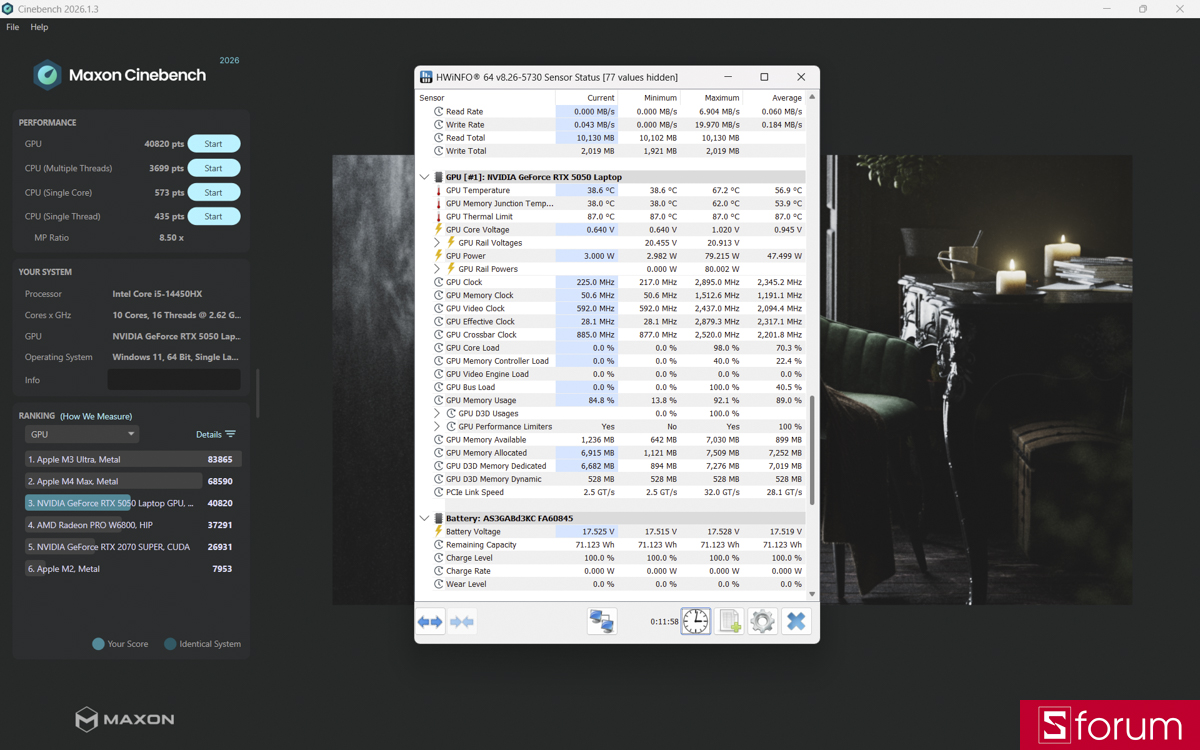Expand GPU Rail Powers
This screenshot has height=750, width=1200.
tap(437, 269)
